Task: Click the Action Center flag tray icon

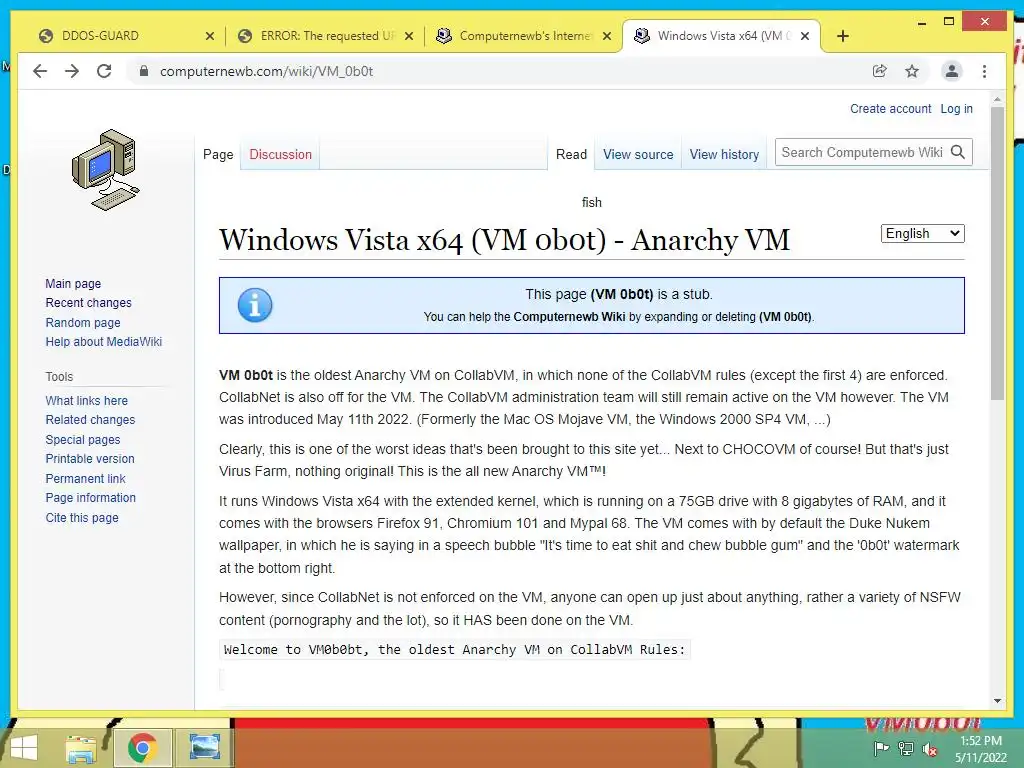Action: pyautogui.click(x=881, y=749)
